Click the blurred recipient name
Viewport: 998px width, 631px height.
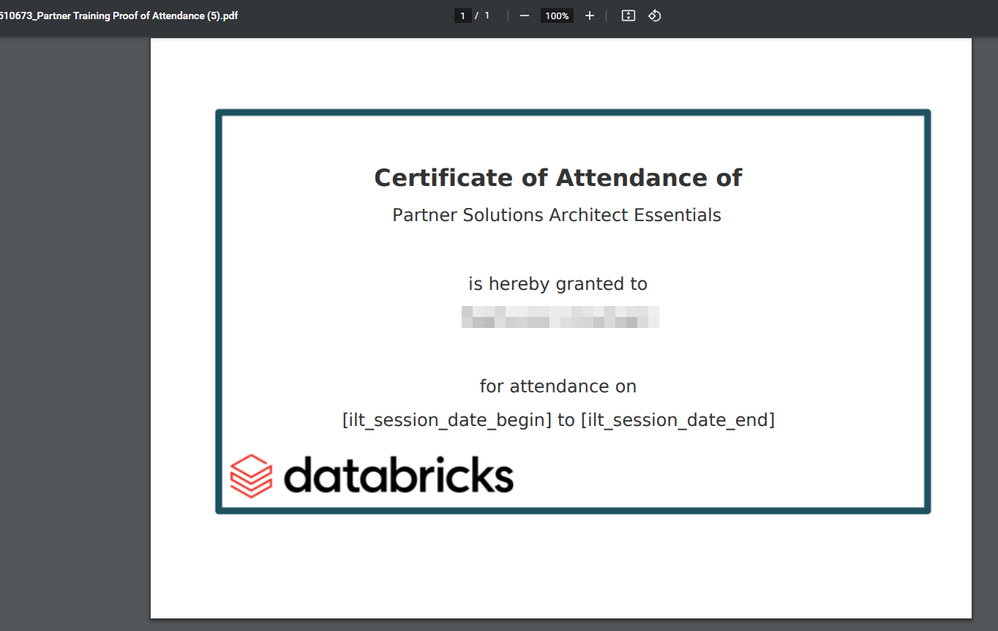click(559, 318)
